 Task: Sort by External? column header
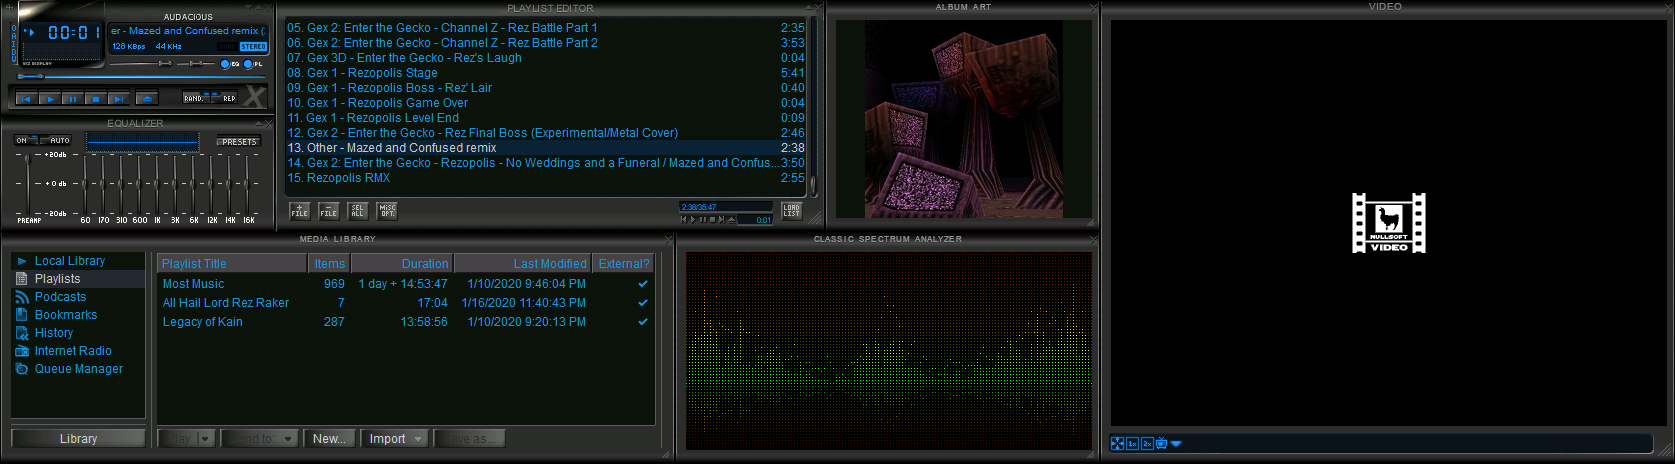point(624,263)
